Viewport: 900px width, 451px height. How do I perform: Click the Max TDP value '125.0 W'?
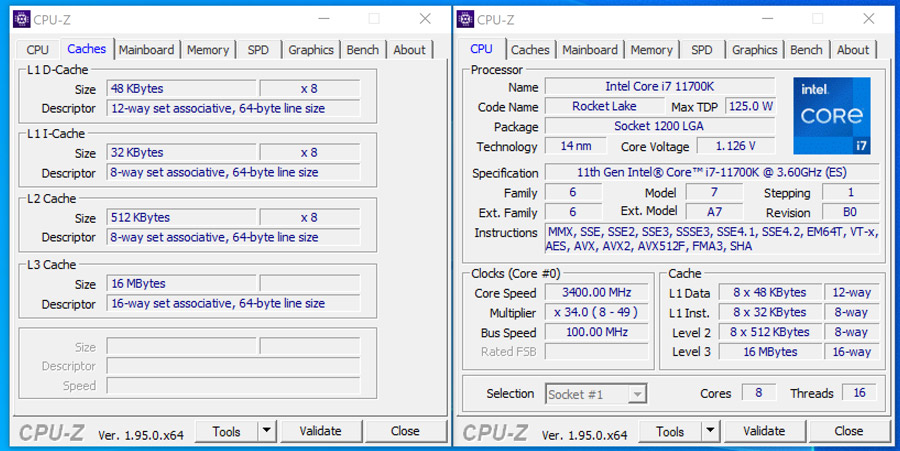751,106
